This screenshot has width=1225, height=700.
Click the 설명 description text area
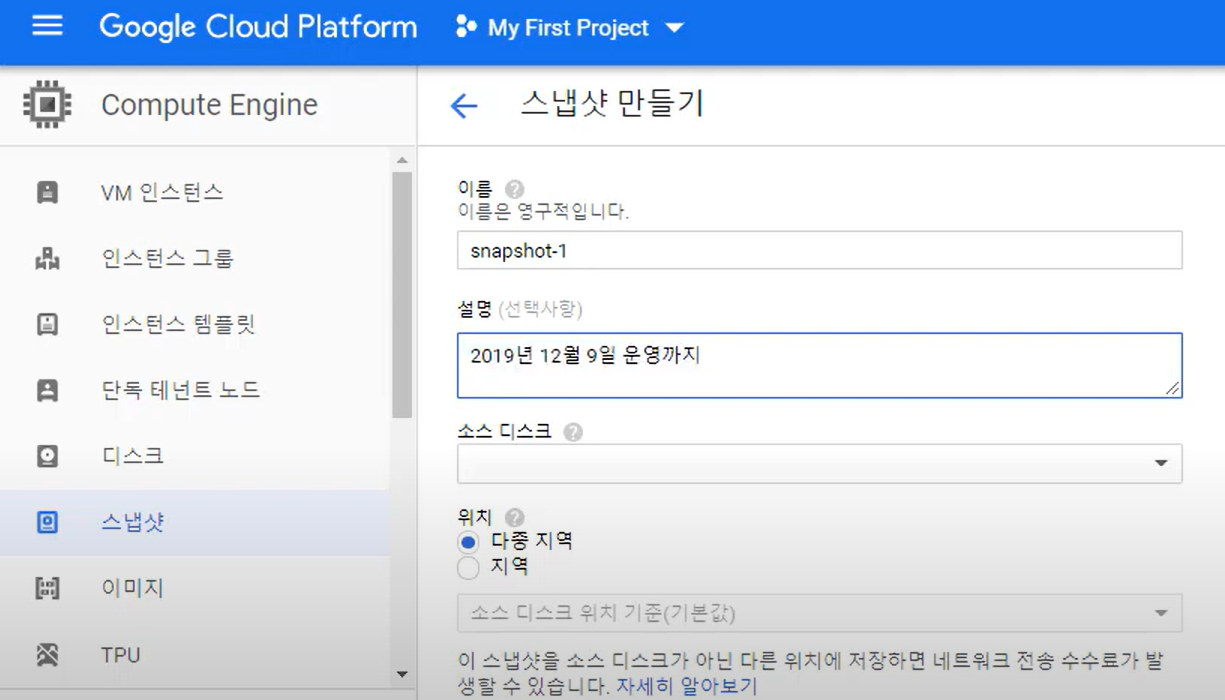pyautogui.click(x=820, y=366)
